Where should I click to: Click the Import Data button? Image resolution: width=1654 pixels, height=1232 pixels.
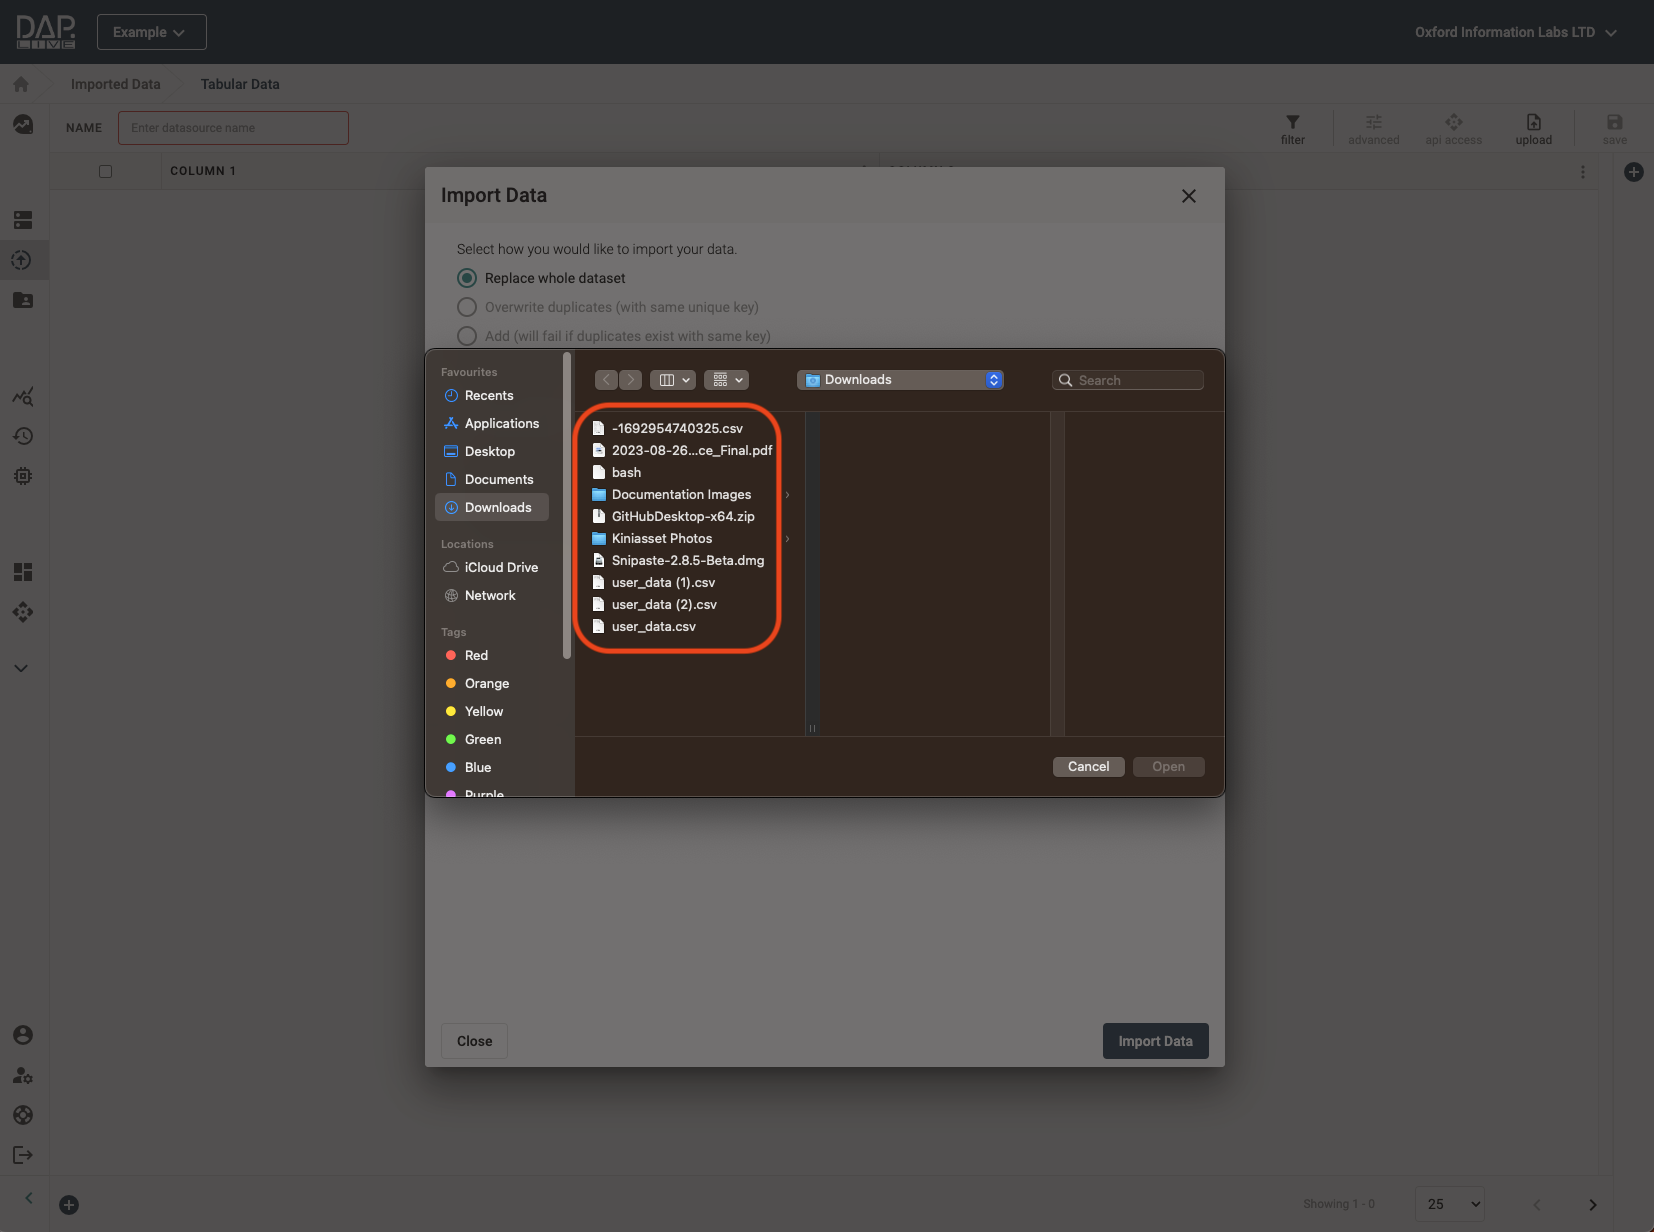click(1155, 1041)
